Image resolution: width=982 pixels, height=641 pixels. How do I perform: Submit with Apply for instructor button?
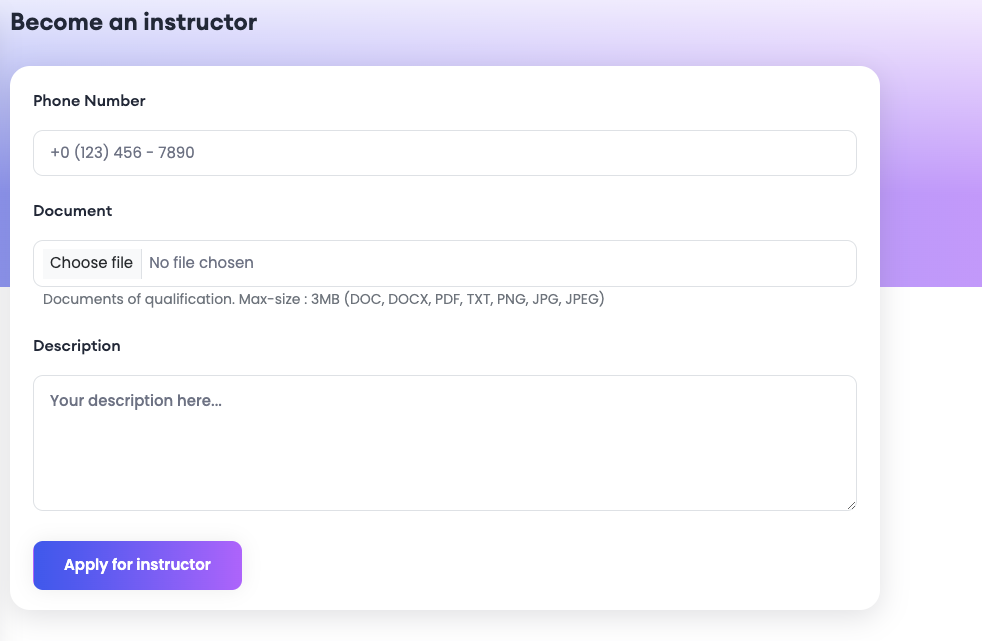(137, 565)
